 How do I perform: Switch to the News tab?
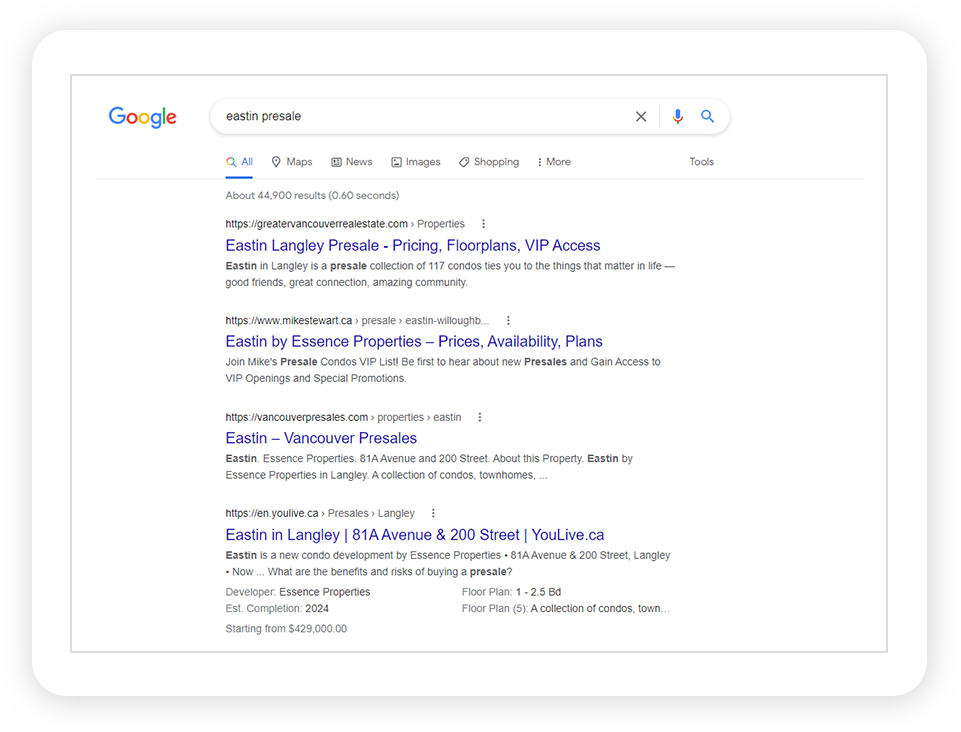(352, 162)
